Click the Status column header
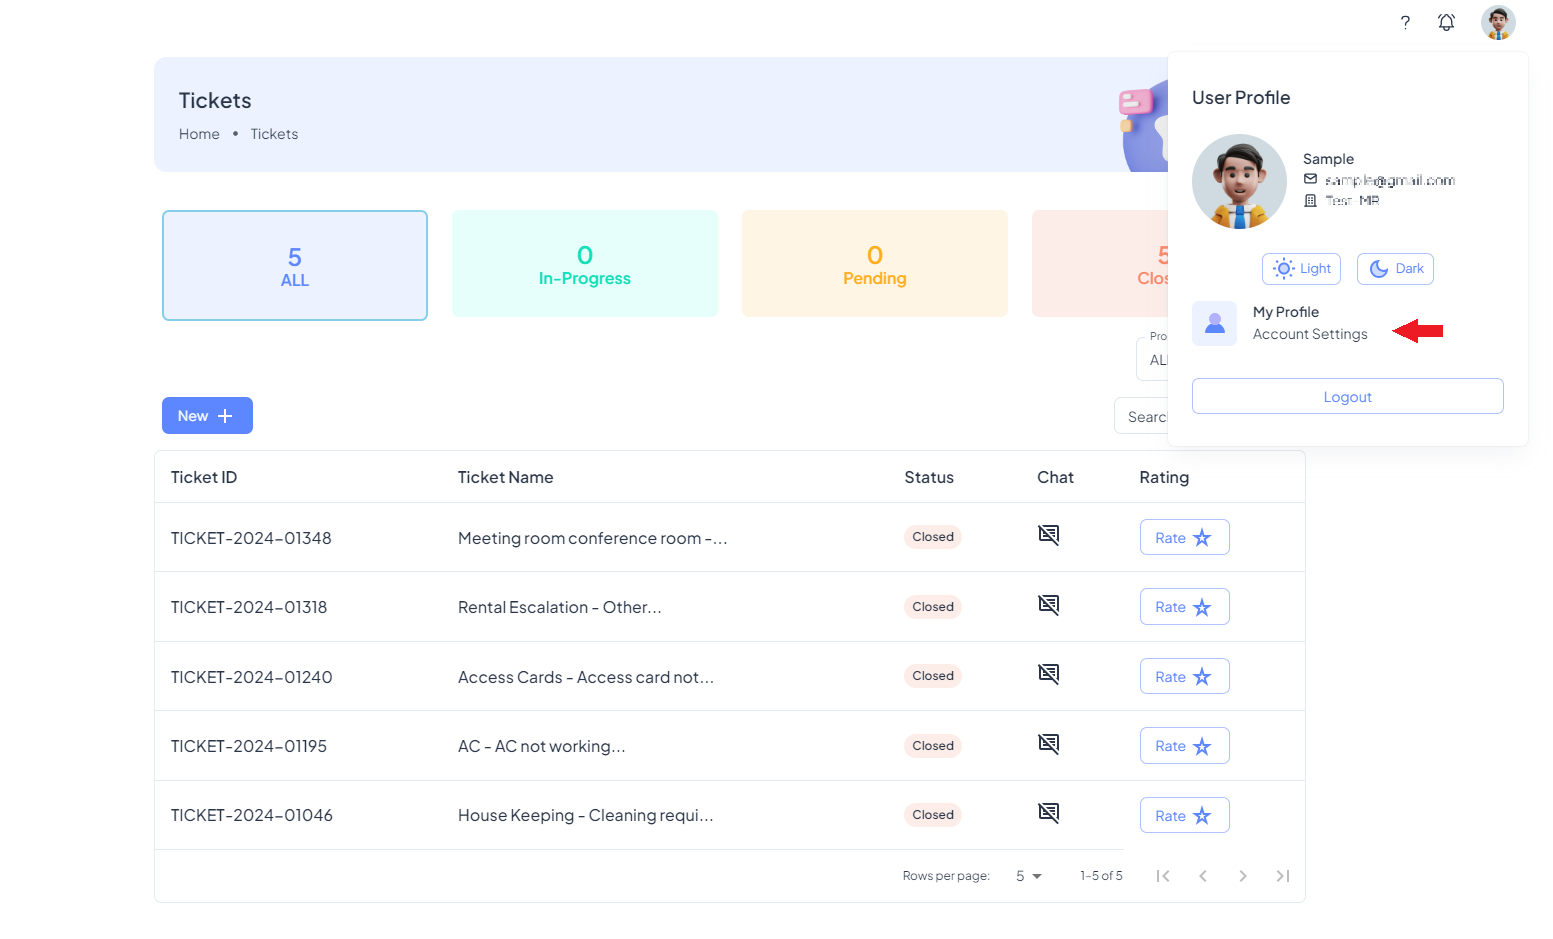The width and height of the screenshot is (1553, 939). tap(929, 477)
